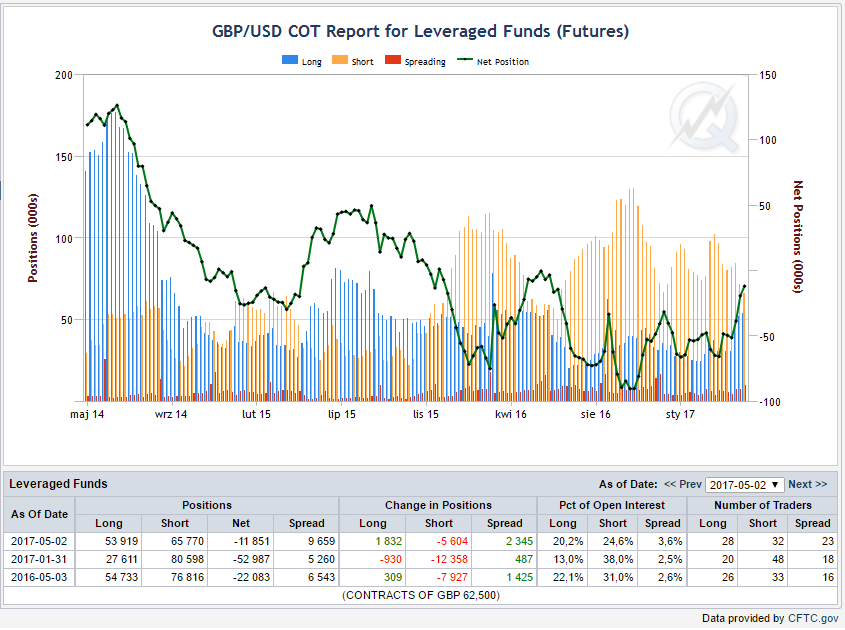Select the 2017-01-31 table row date

tap(39, 559)
